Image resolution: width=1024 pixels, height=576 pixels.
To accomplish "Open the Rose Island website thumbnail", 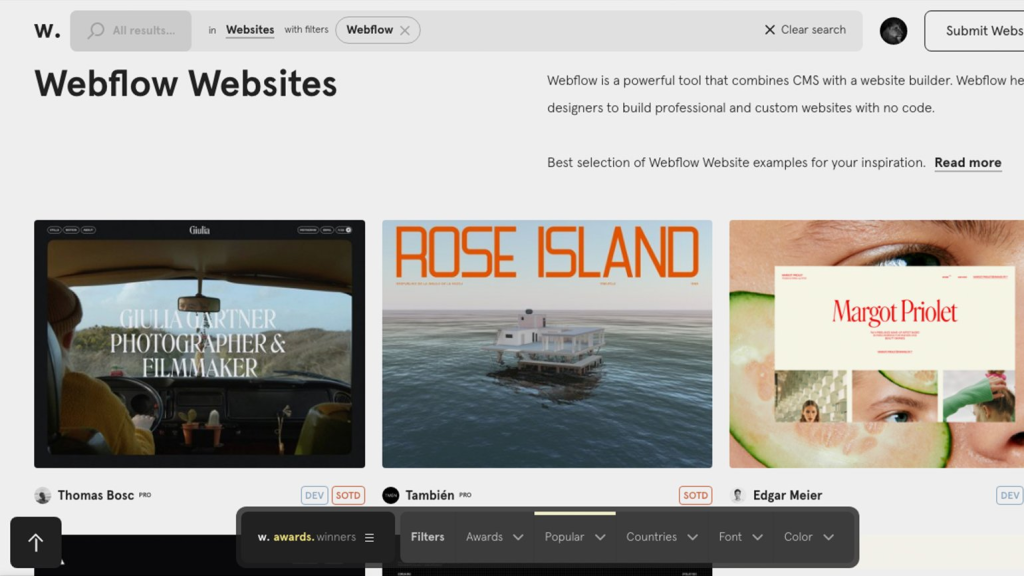I will coord(547,344).
